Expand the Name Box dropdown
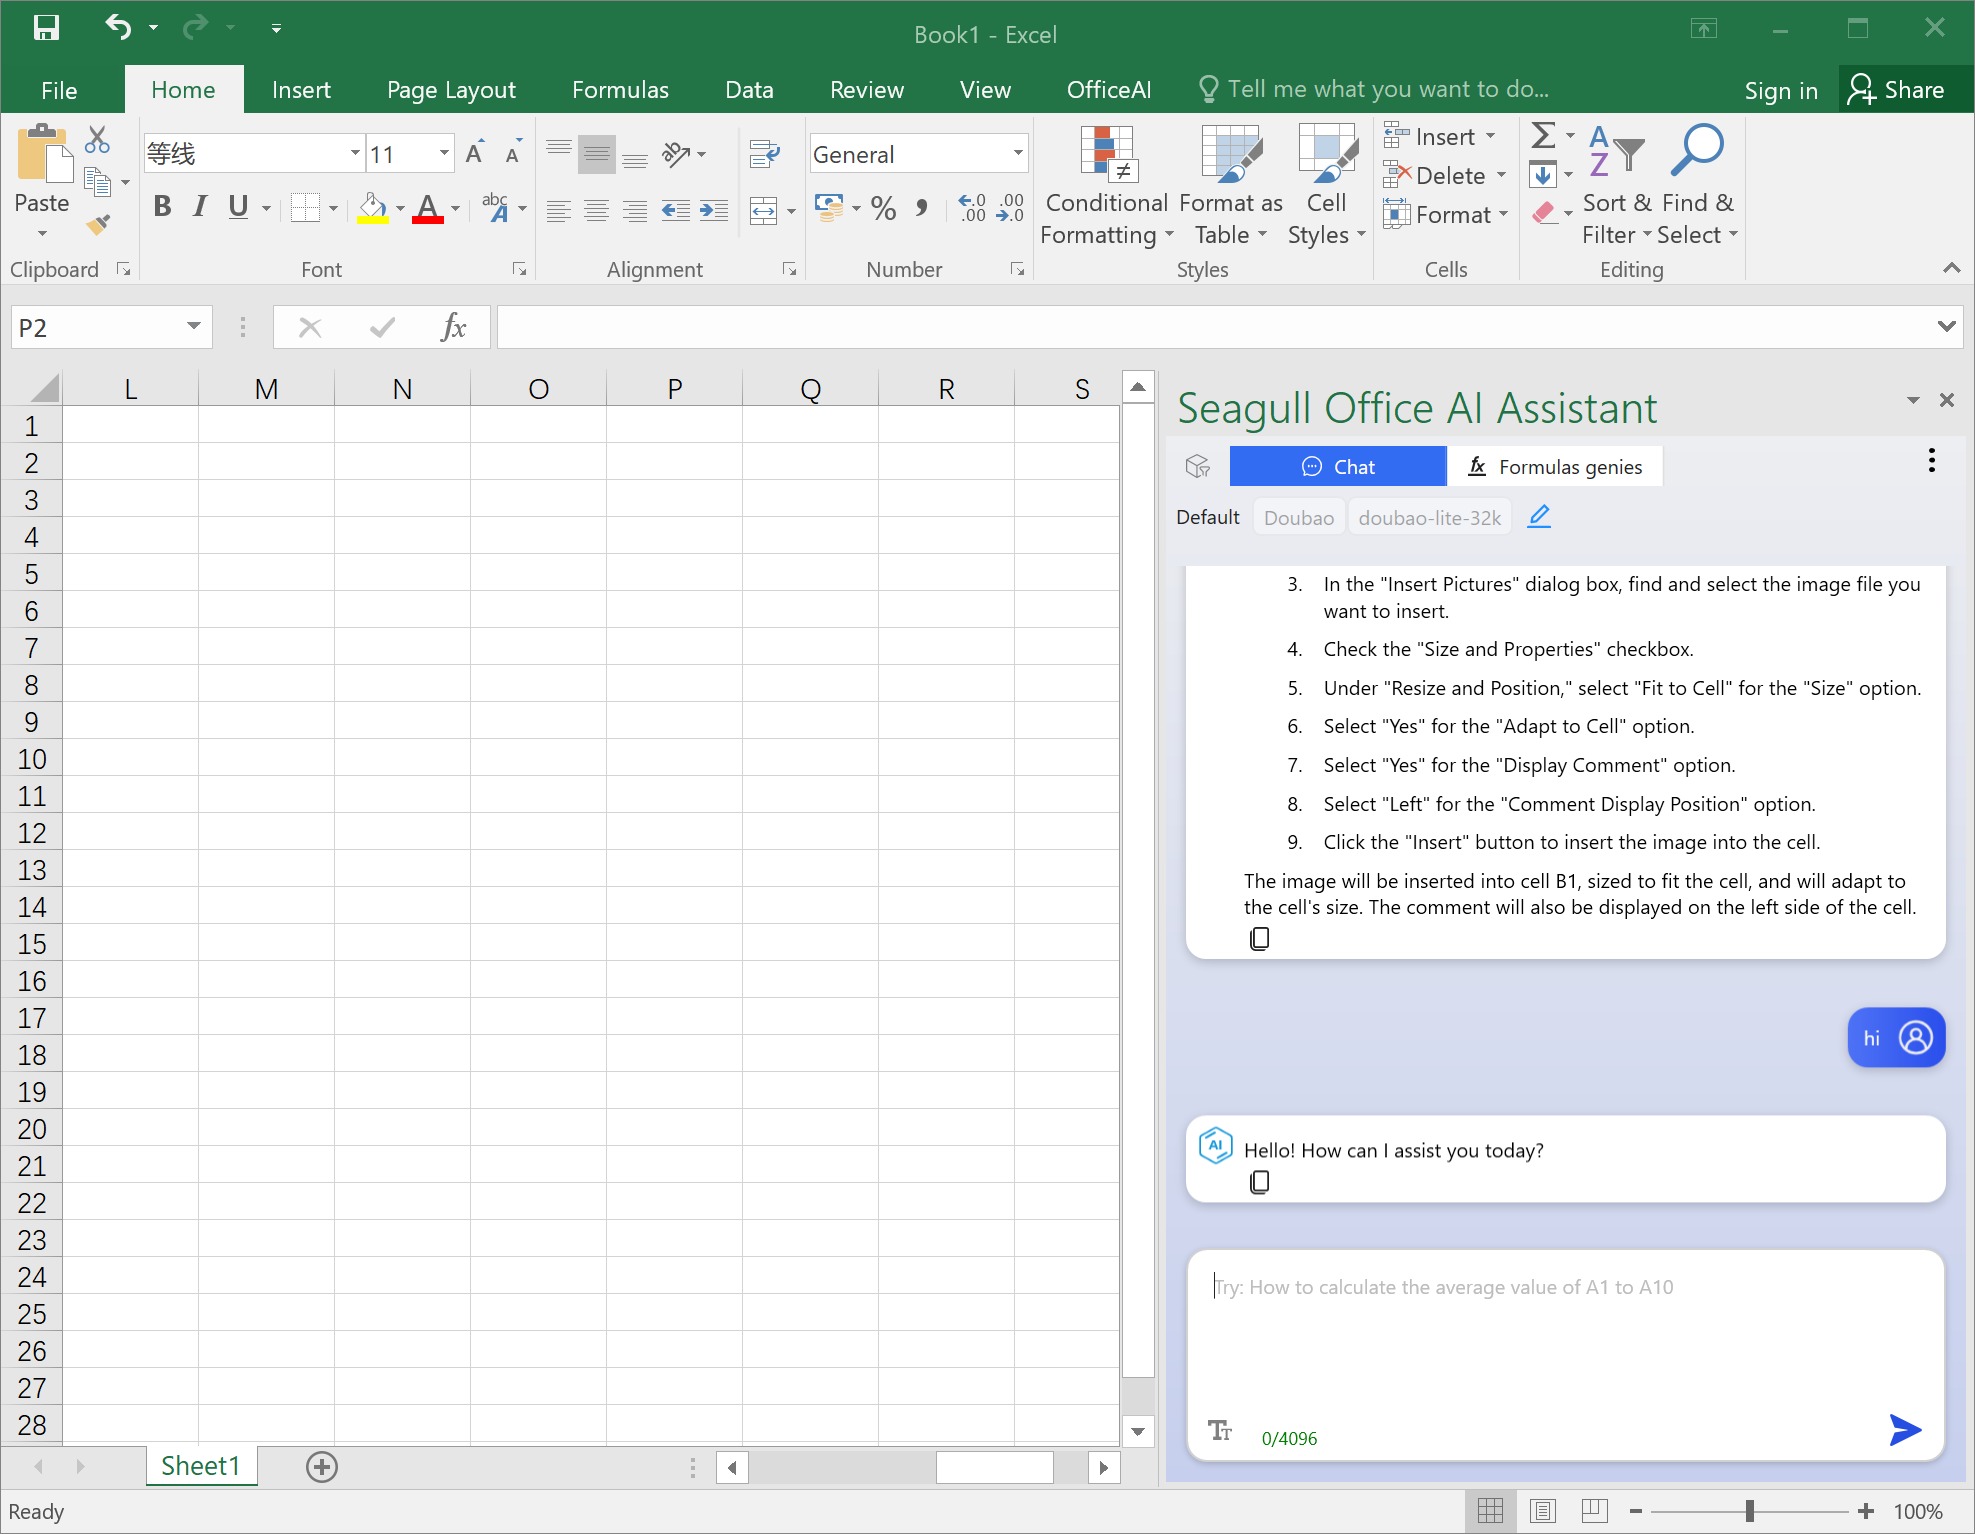Screen dimensions: 1975x1534 click(194, 326)
